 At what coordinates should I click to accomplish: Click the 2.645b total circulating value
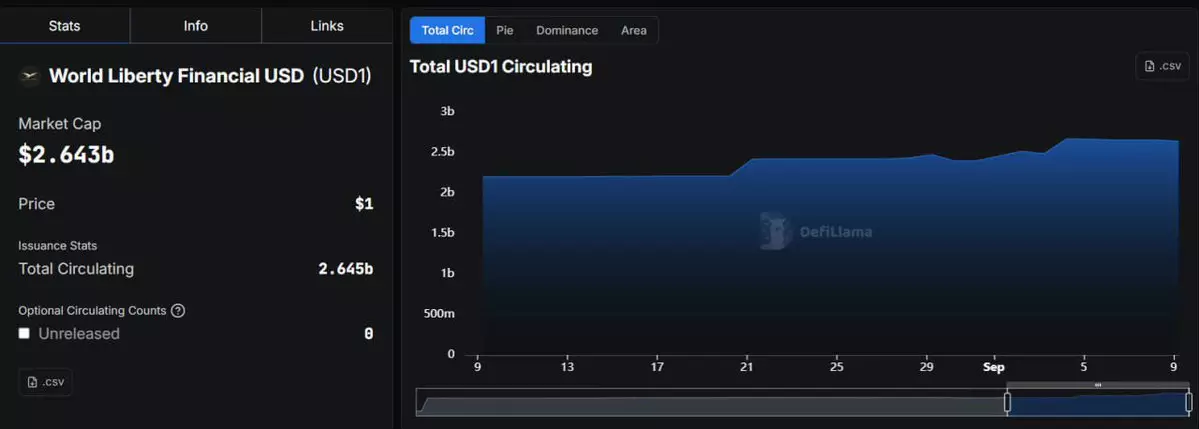coord(346,269)
